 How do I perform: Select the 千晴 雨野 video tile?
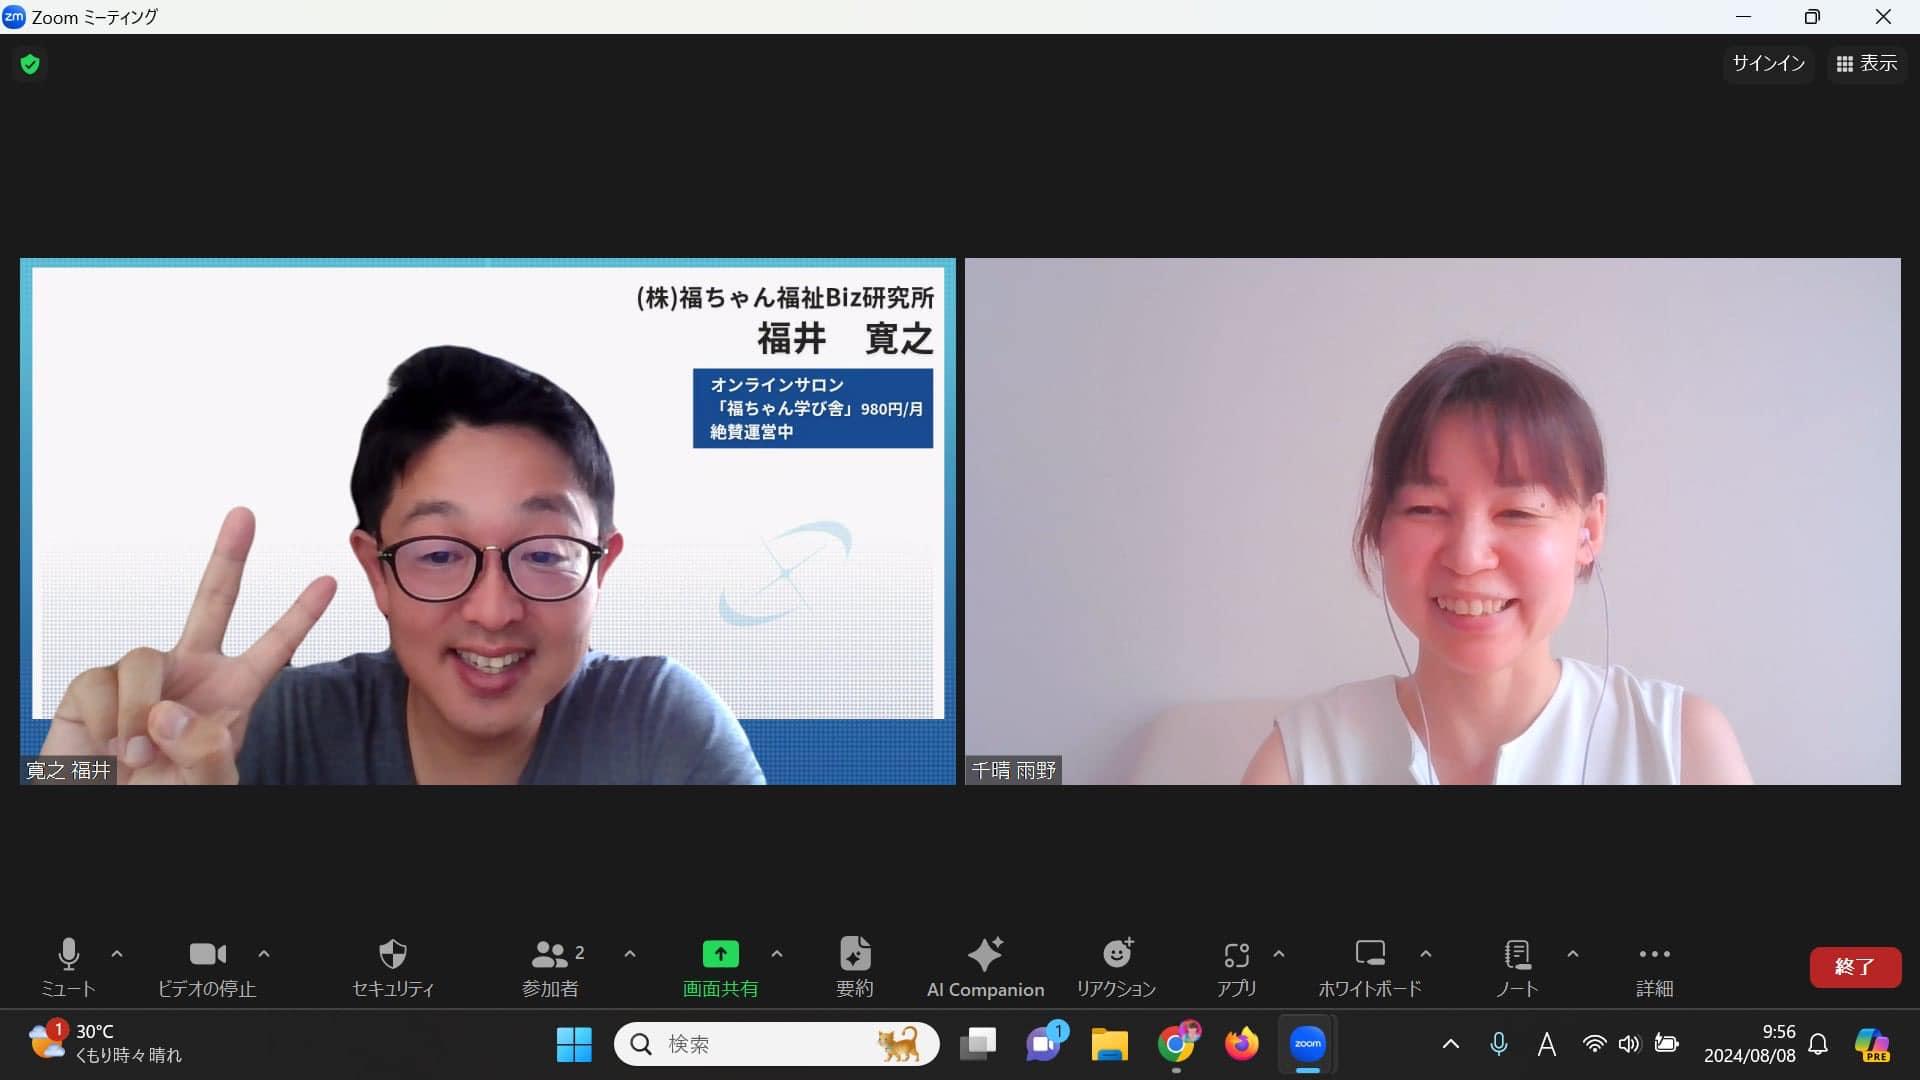[x=1432, y=521]
